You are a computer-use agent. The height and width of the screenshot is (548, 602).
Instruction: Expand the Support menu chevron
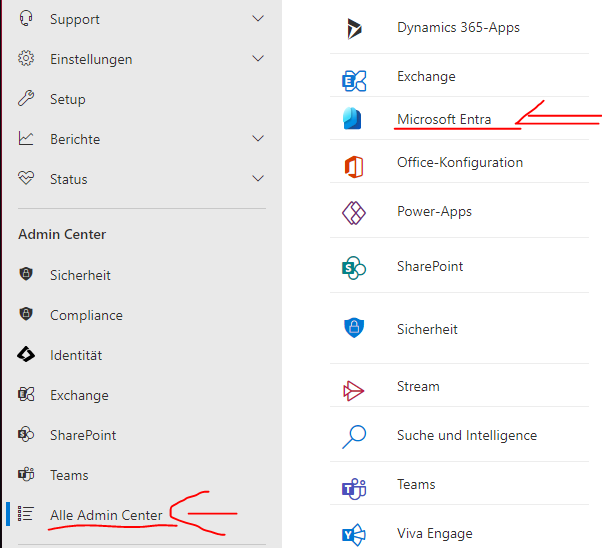click(x=258, y=19)
